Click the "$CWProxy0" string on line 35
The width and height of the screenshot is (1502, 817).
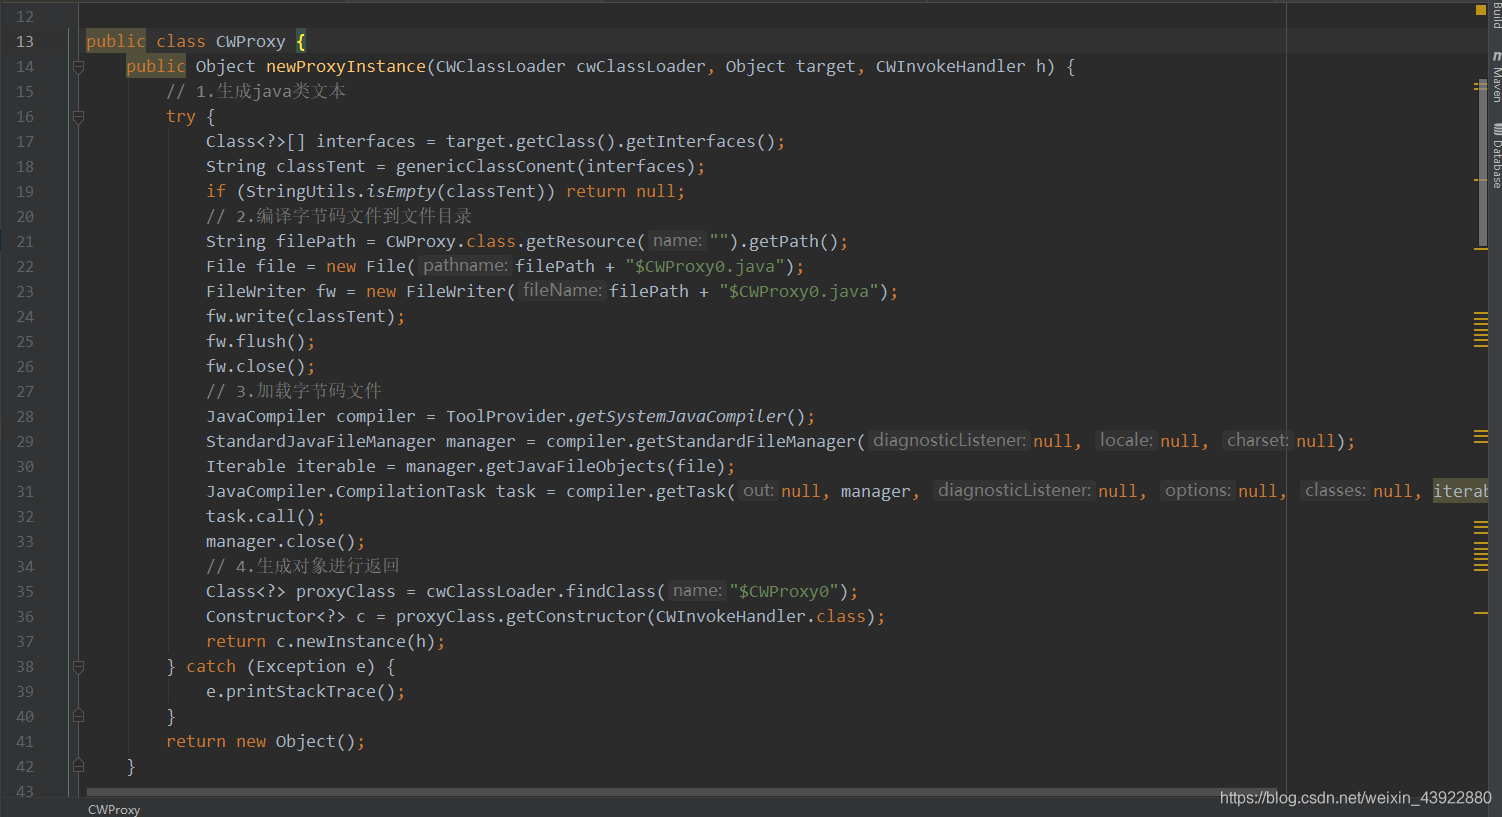click(x=784, y=592)
